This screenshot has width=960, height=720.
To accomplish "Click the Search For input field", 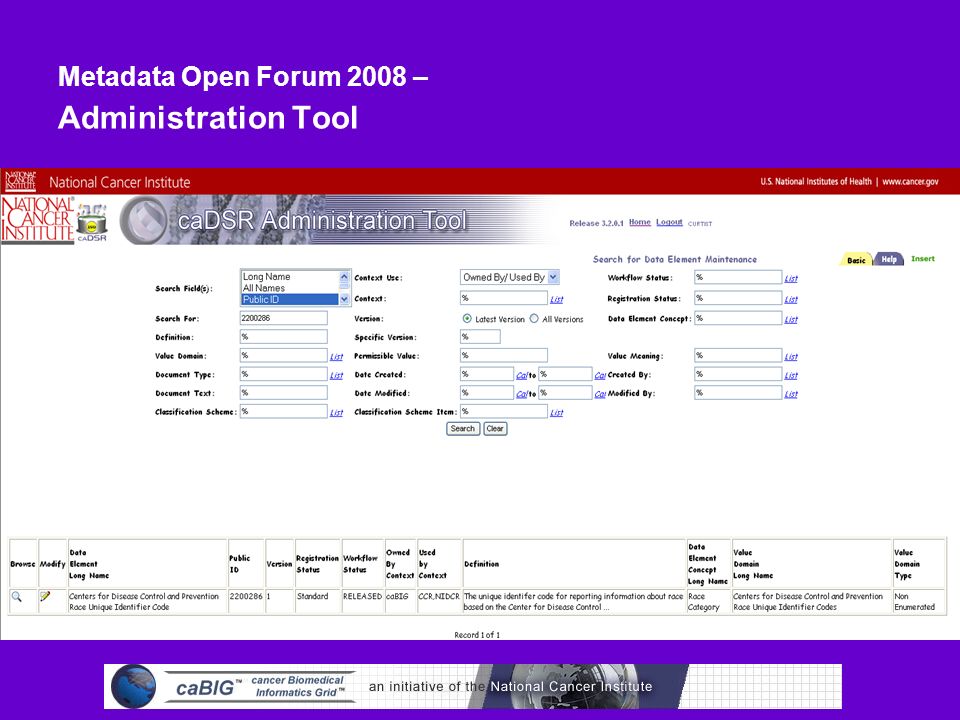I will pyautogui.click(x=283, y=318).
